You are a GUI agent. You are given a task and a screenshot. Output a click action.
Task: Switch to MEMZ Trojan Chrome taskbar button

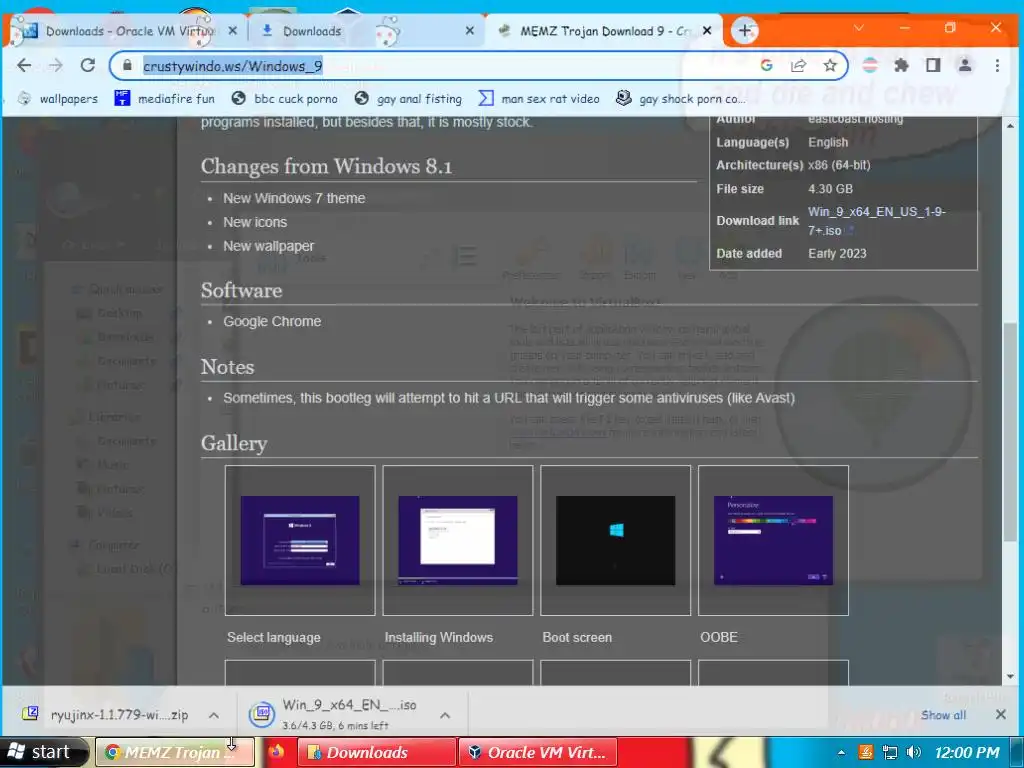coord(174,752)
